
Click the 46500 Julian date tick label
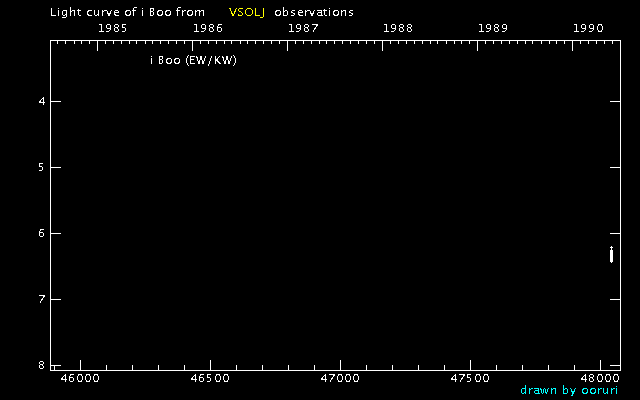[210, 379]
